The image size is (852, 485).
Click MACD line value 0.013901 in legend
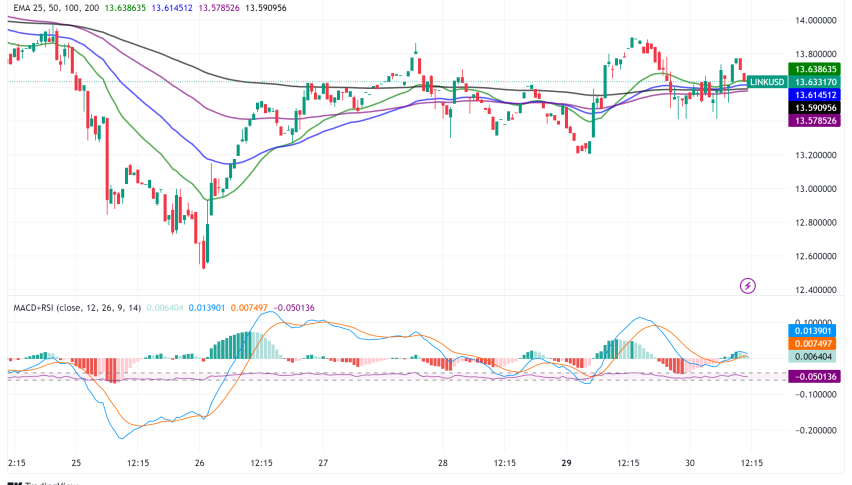tap(206, 308)
